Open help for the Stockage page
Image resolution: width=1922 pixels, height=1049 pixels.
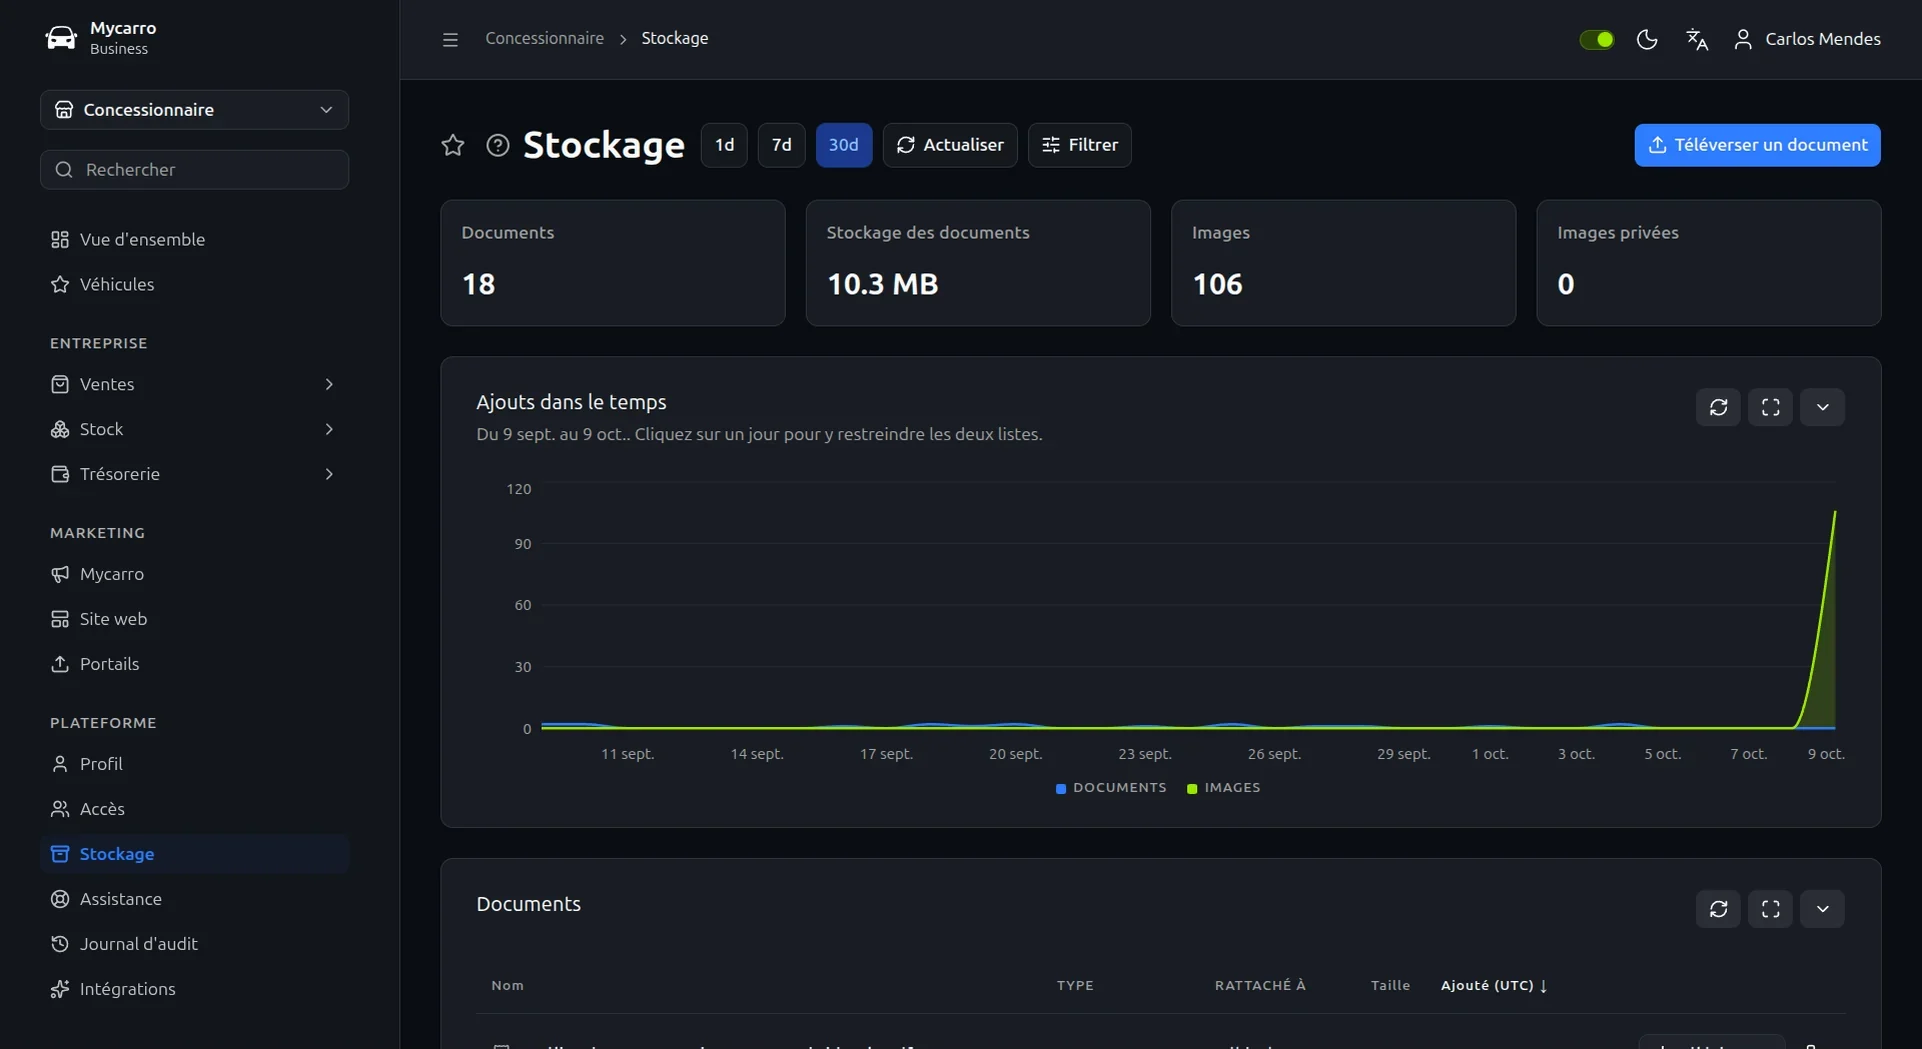coord(497,145)
